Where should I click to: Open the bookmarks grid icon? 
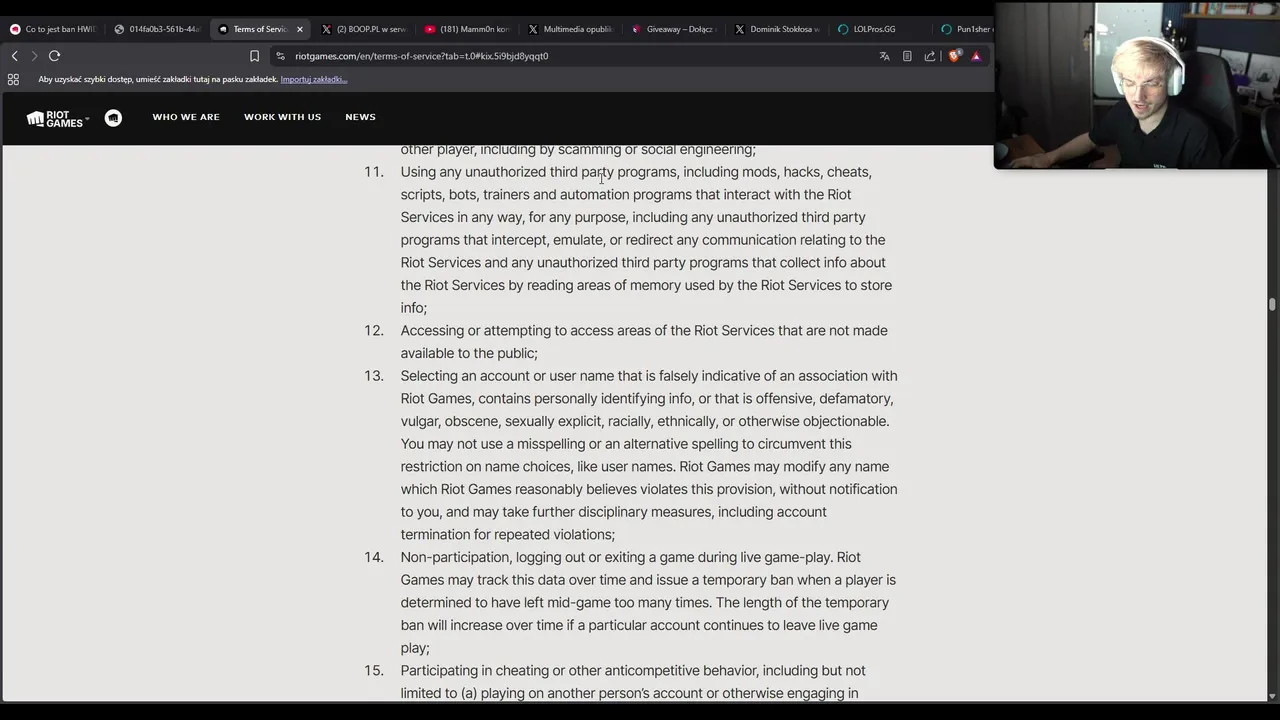click(14, 79)
